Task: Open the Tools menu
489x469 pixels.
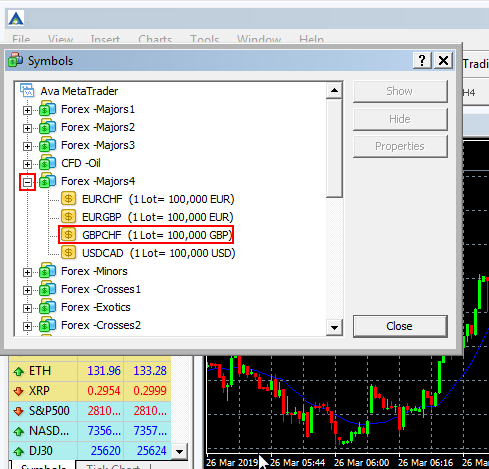Action: [204, 39]
